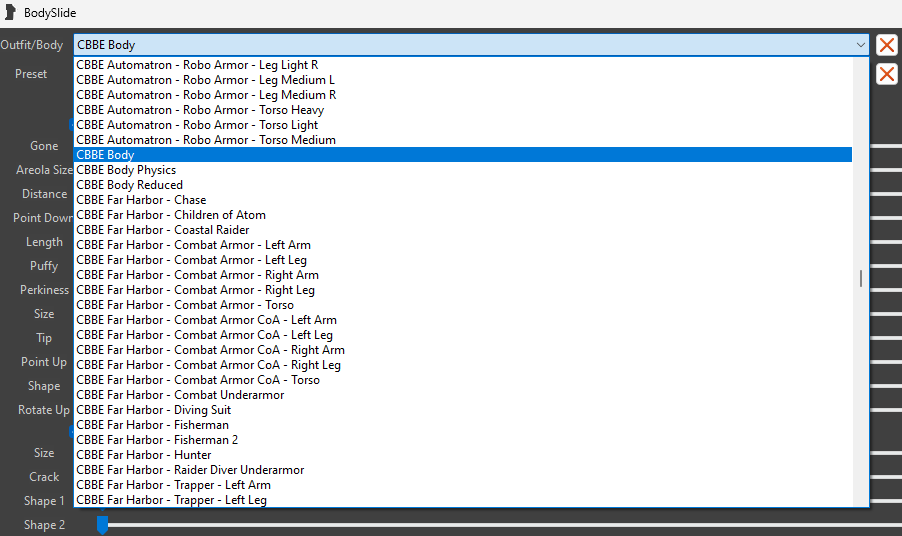Click the BodySlide app icon in title bar

click(10, 12)
